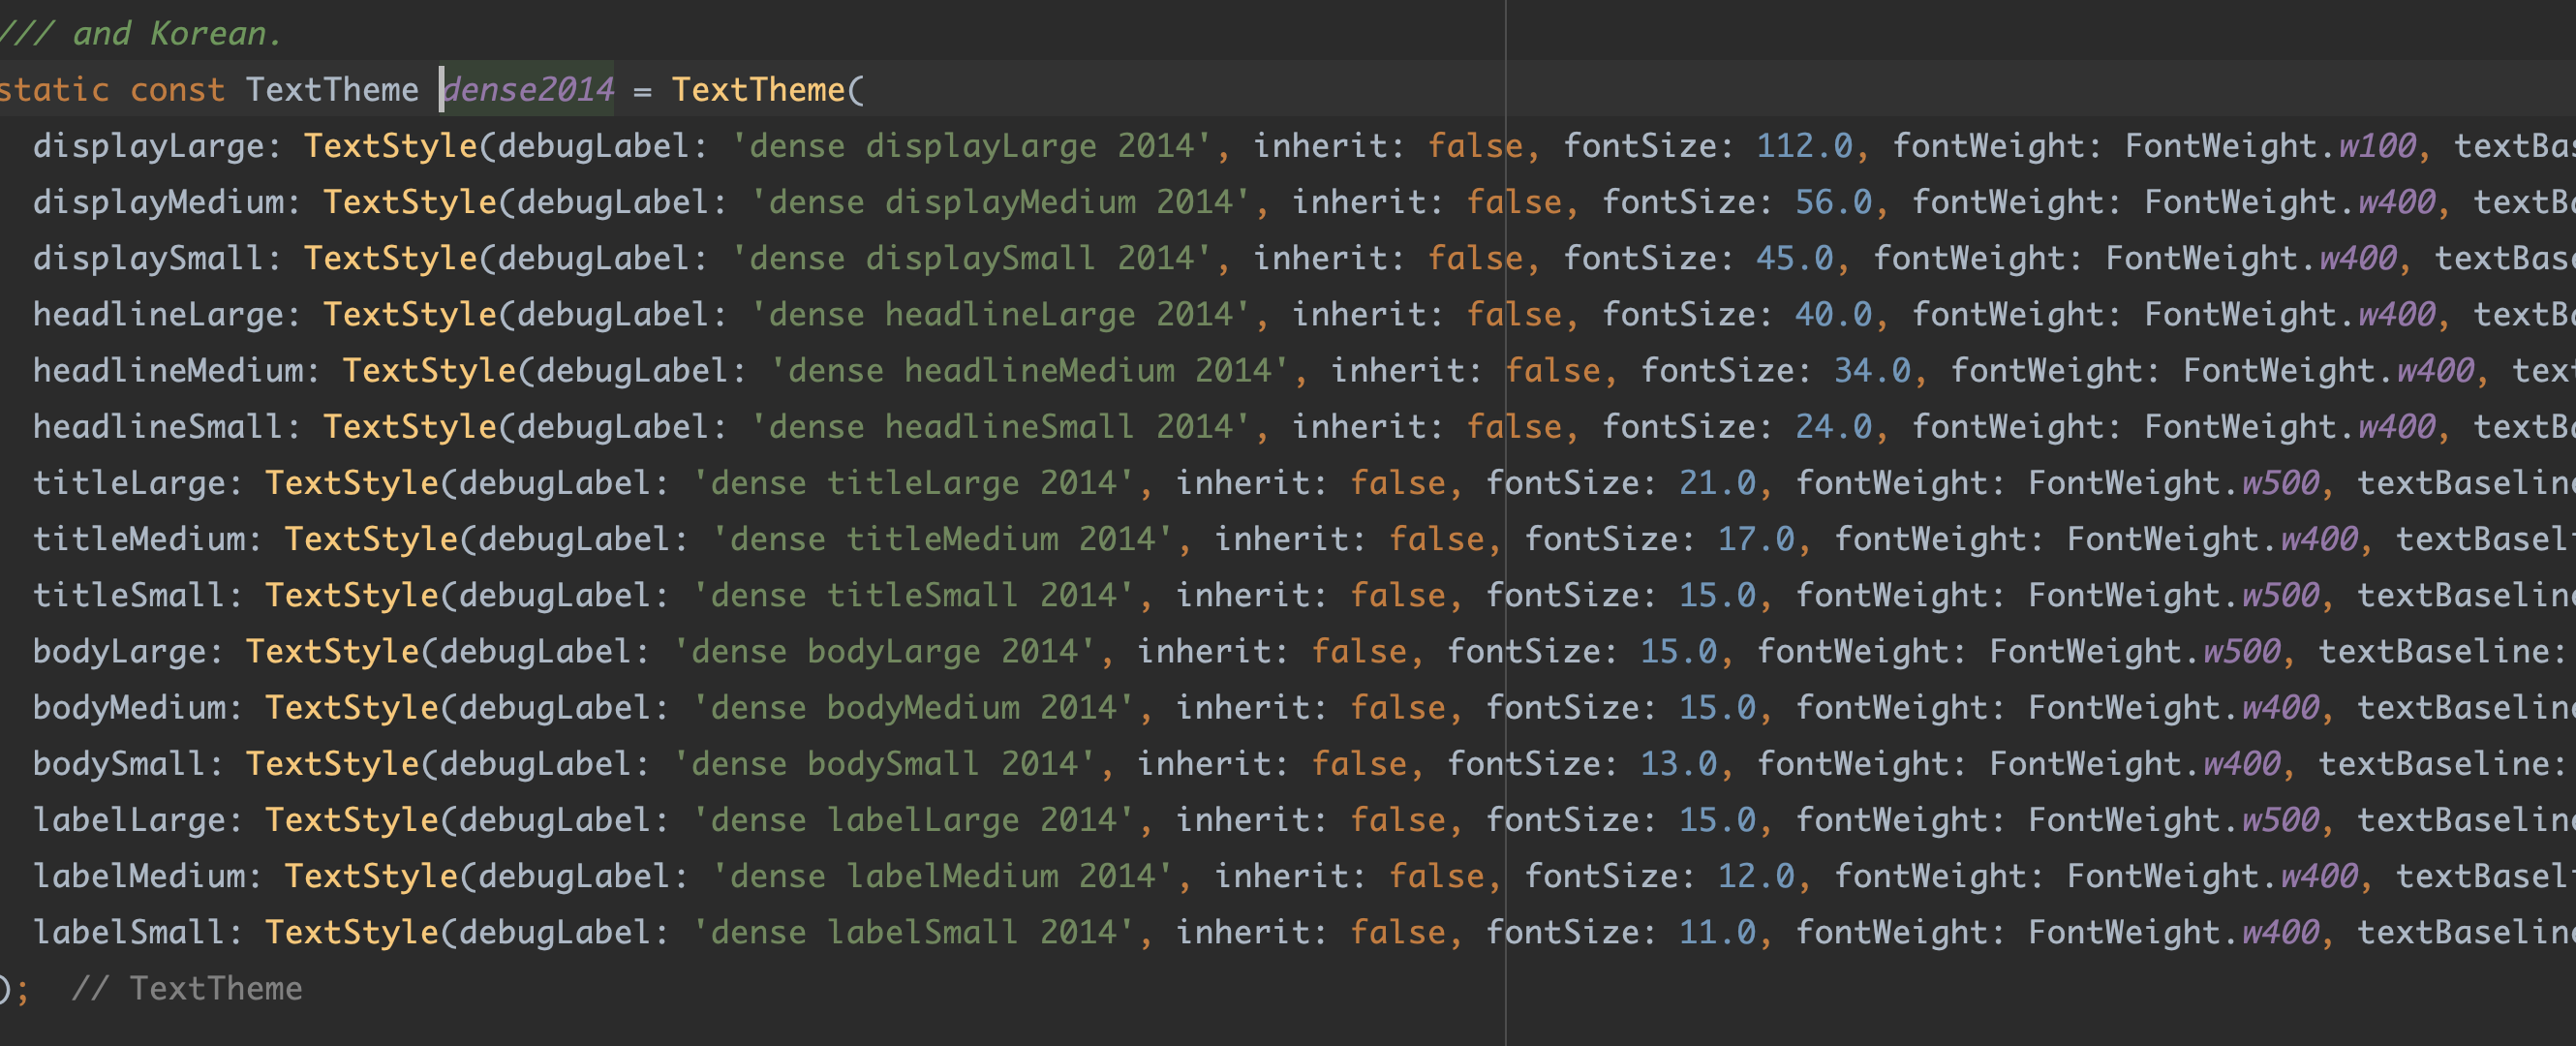The image size is (2576, 1046).
Task: Click the 'dense labelSmall 2014' string literal
Action: point(914,932)
